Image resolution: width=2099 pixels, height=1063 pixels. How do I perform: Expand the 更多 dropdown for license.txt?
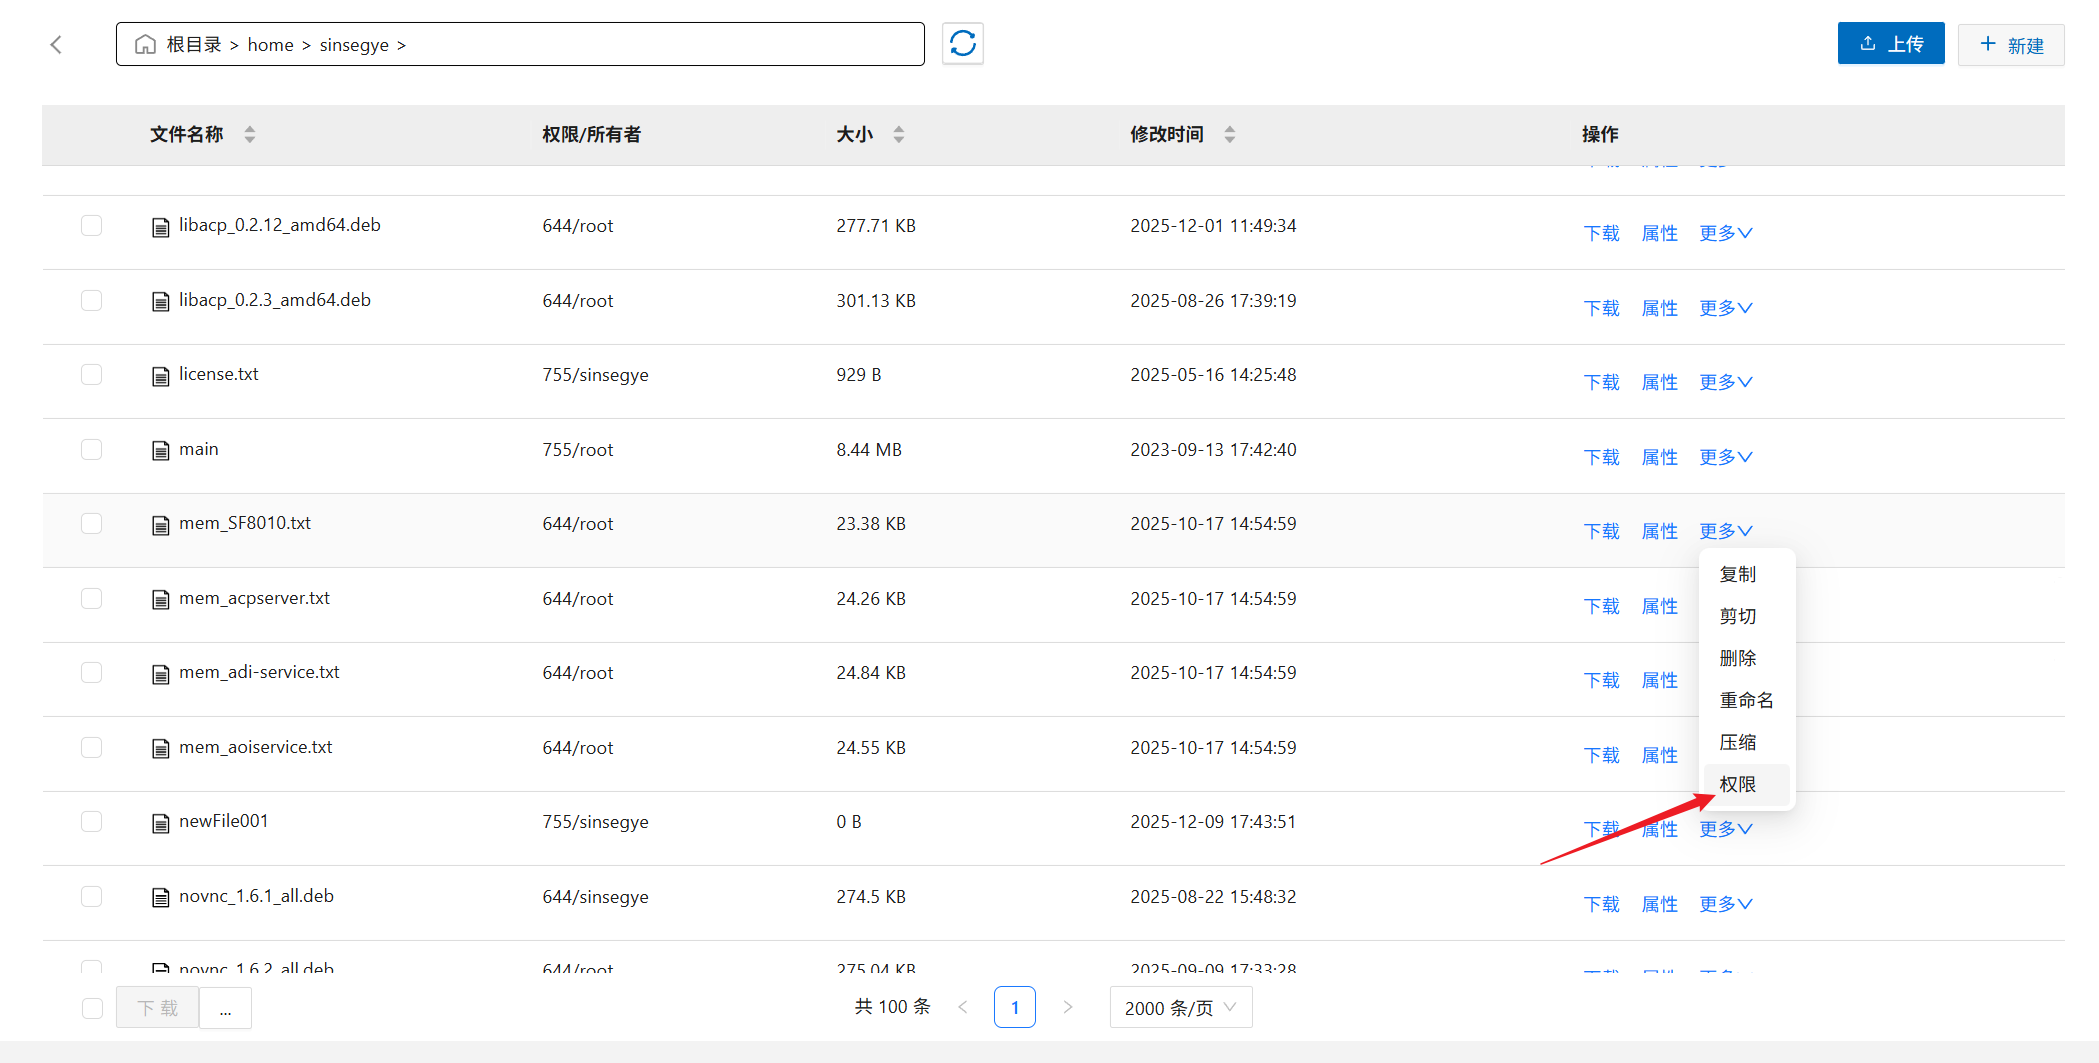(x=1725, y=382)
